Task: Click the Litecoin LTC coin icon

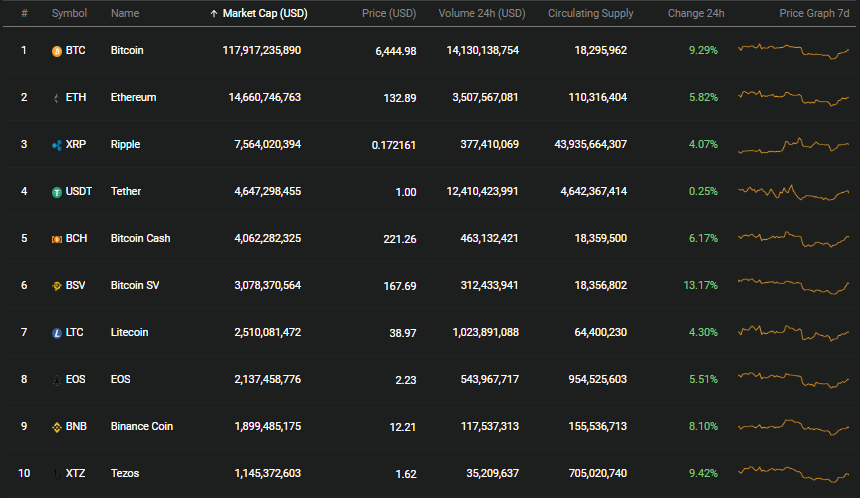Action: coord(56,333)
